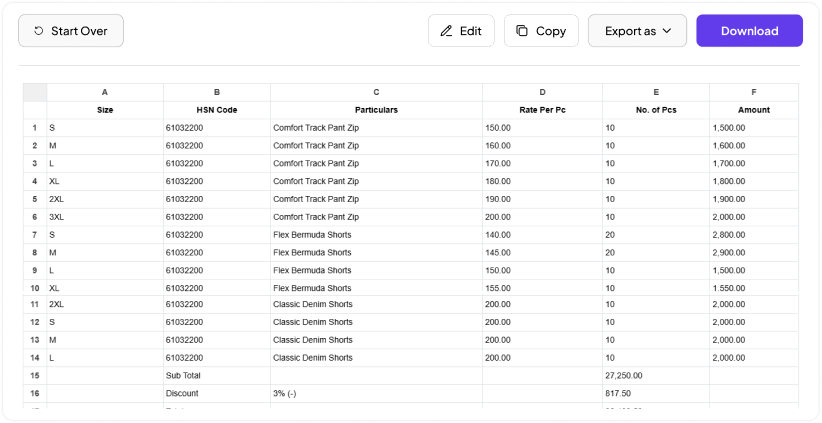Viewport: 822px width, 423px height.
Task: Click the select-all corner cell
Action: (x=35, y=92)
